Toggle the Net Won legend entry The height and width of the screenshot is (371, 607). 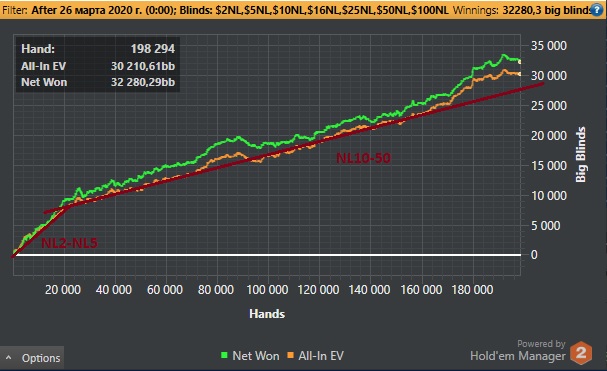(x=250, y=356)
